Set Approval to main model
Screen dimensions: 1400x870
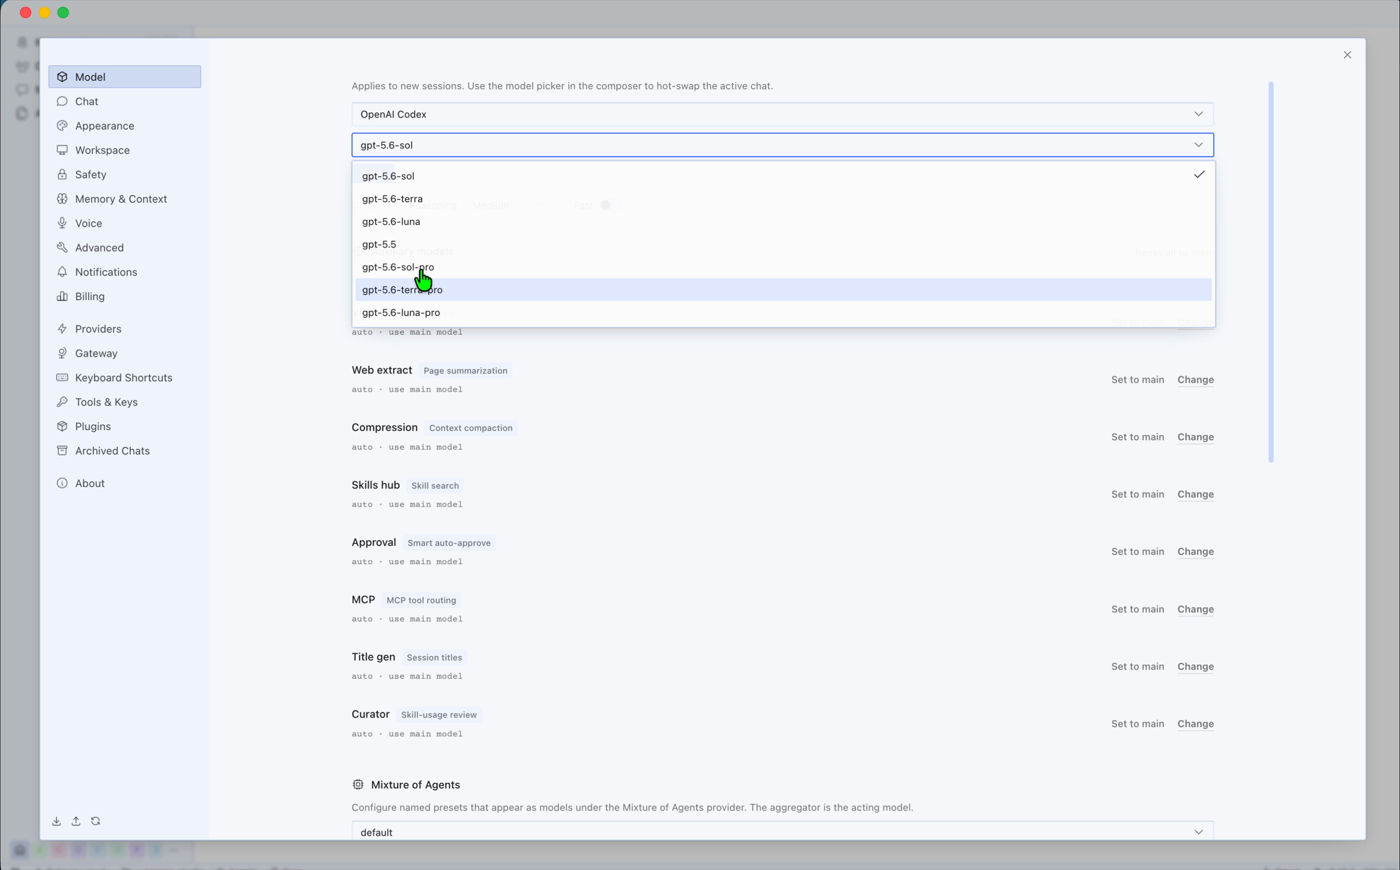pyautogui.click(x=1137, y=552)
